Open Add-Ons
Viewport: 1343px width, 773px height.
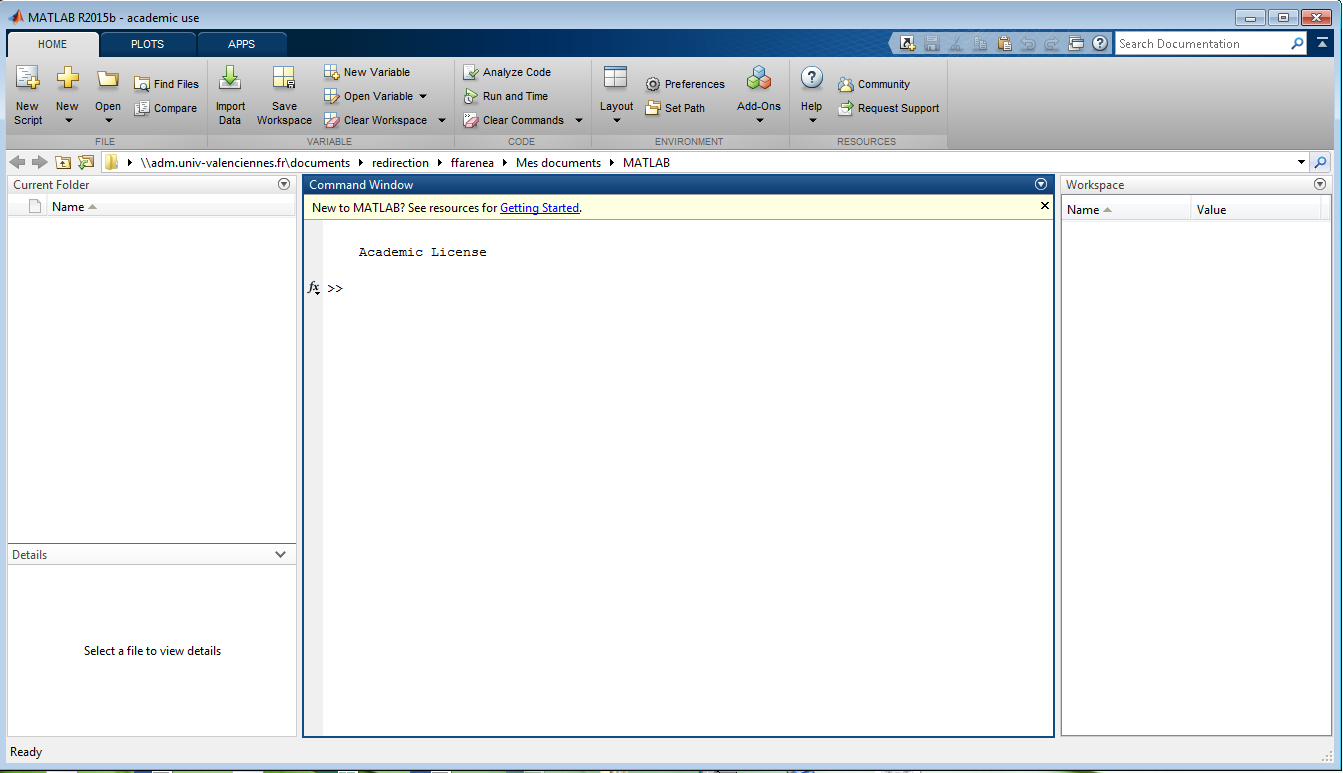[759, 95]
